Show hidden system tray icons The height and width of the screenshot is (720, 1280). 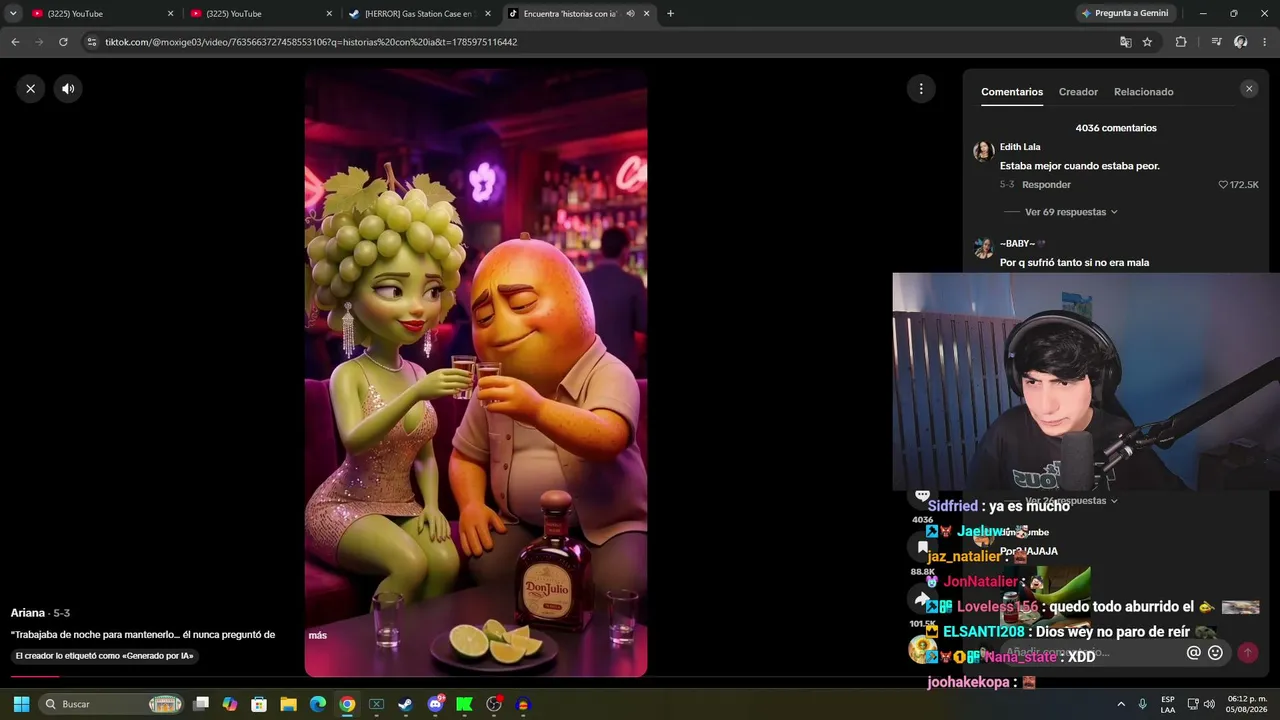1121,704
